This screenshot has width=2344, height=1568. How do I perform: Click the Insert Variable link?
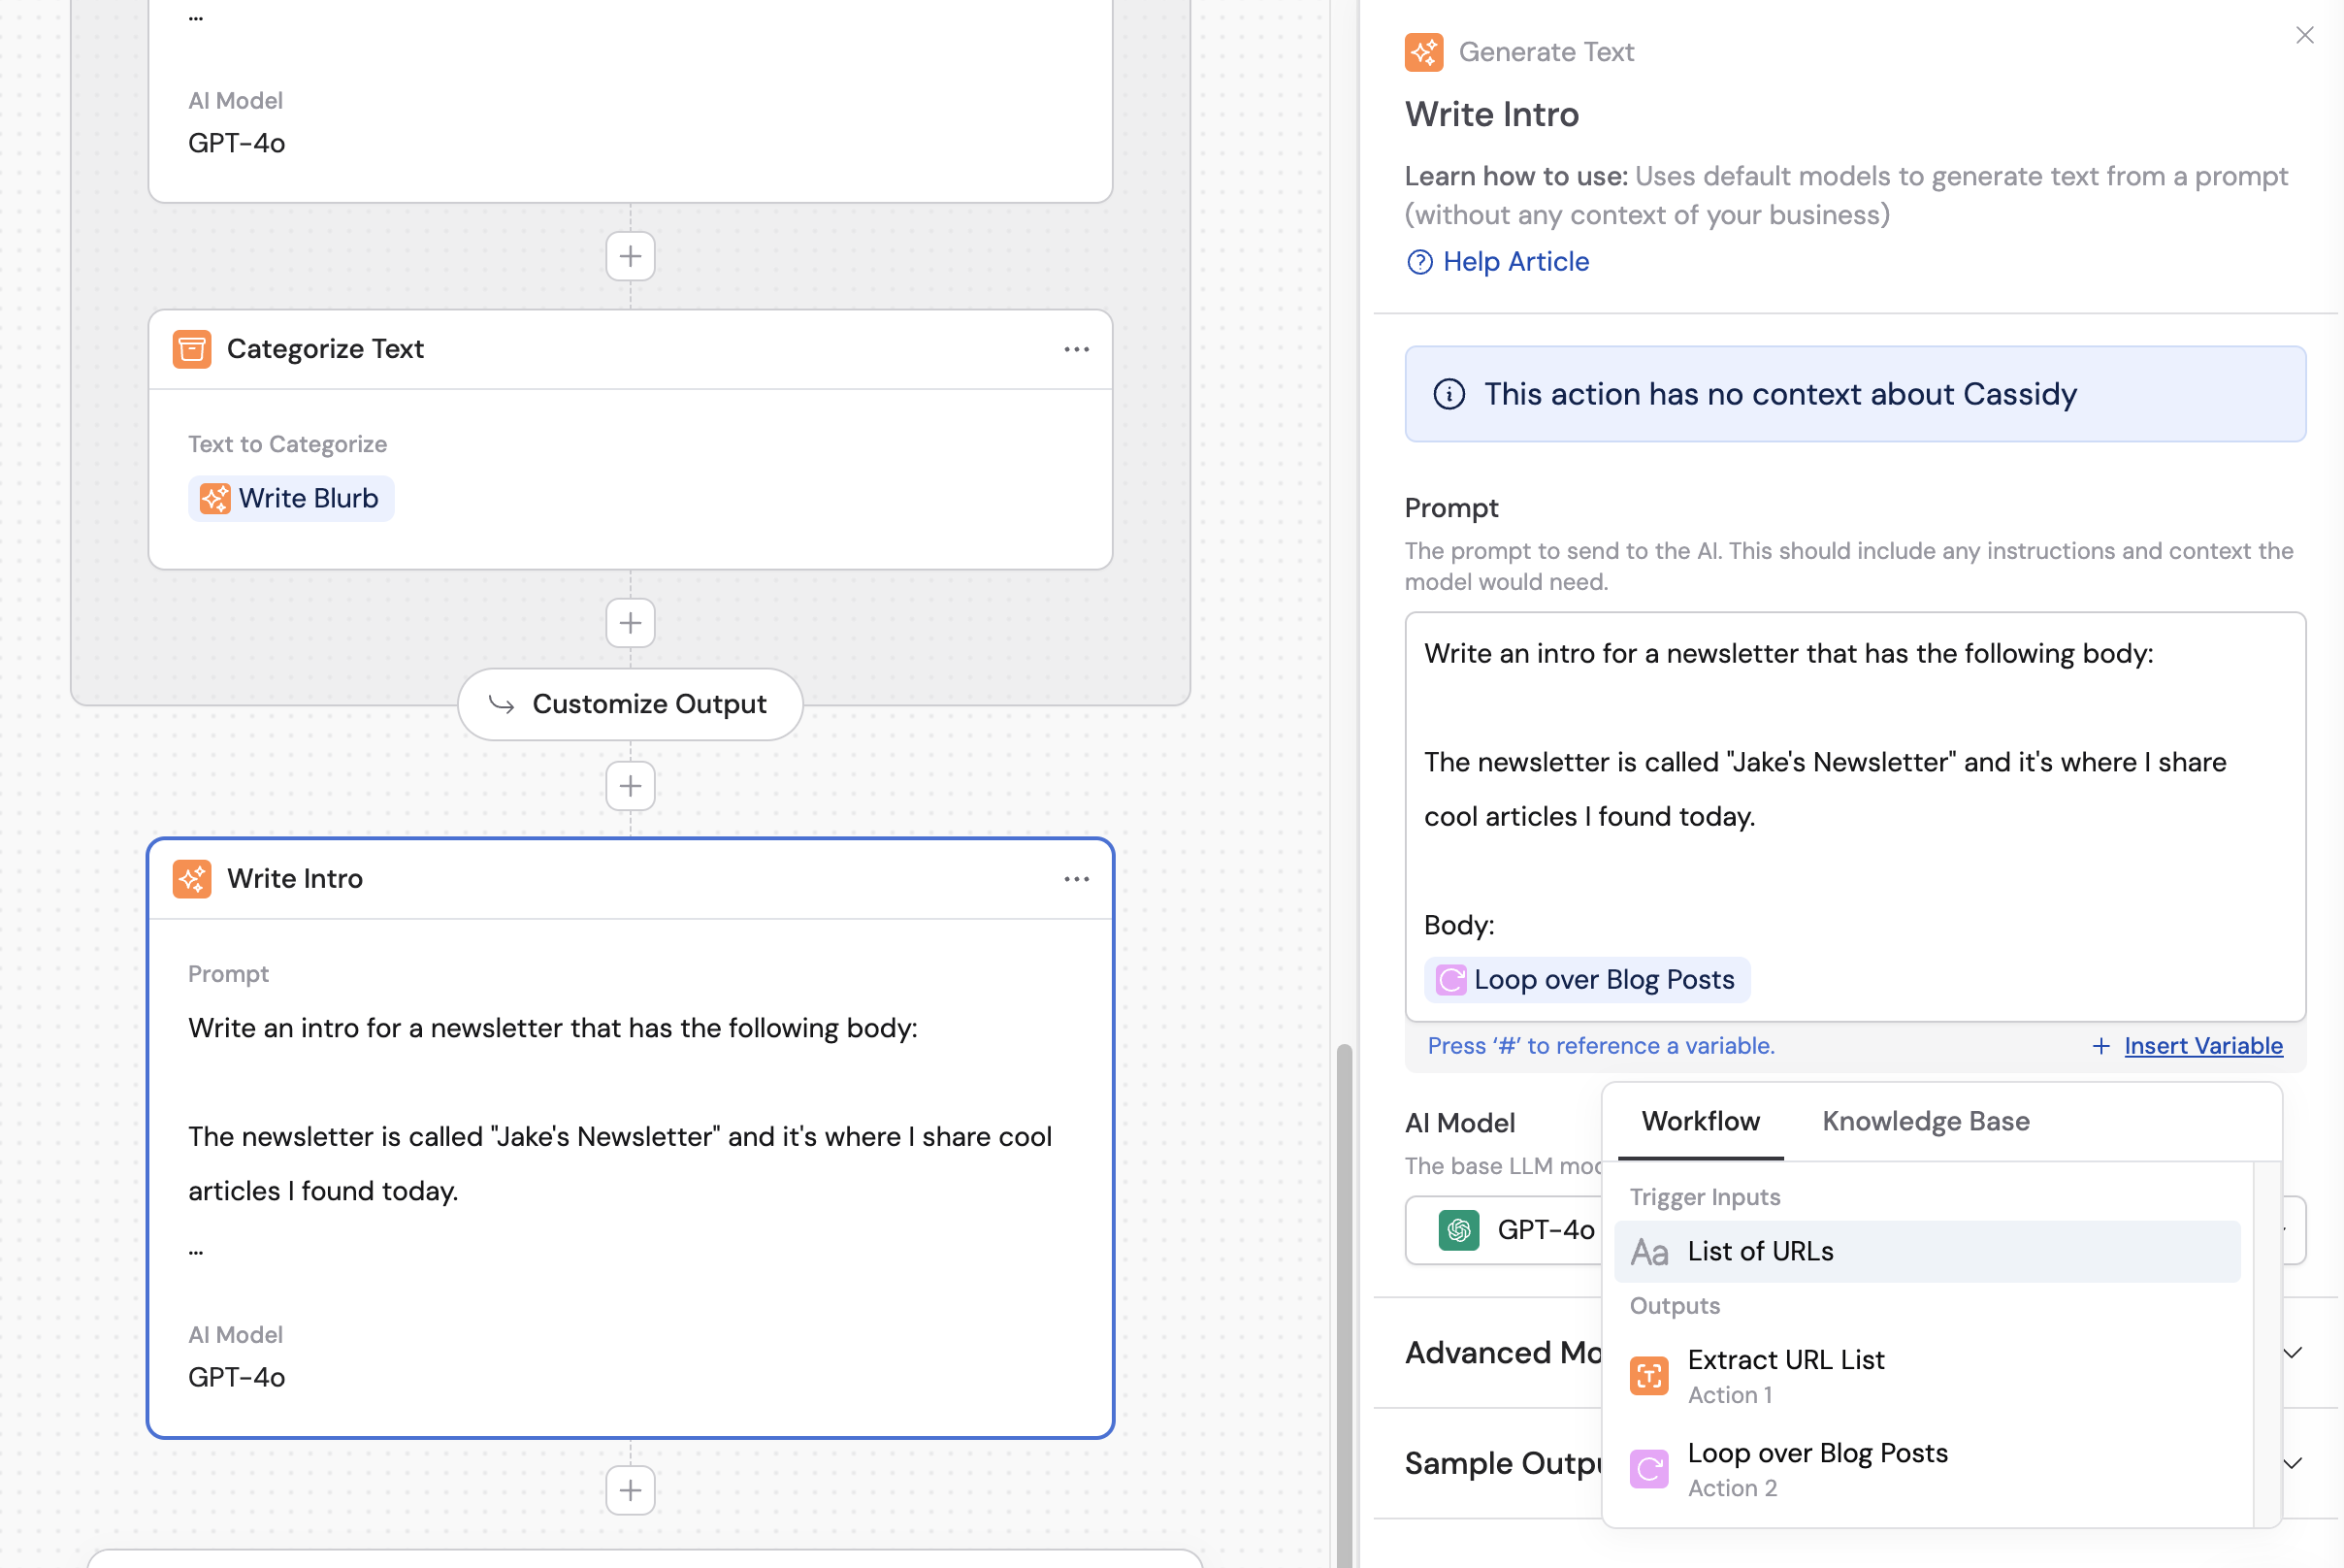click(2202, 1045)
